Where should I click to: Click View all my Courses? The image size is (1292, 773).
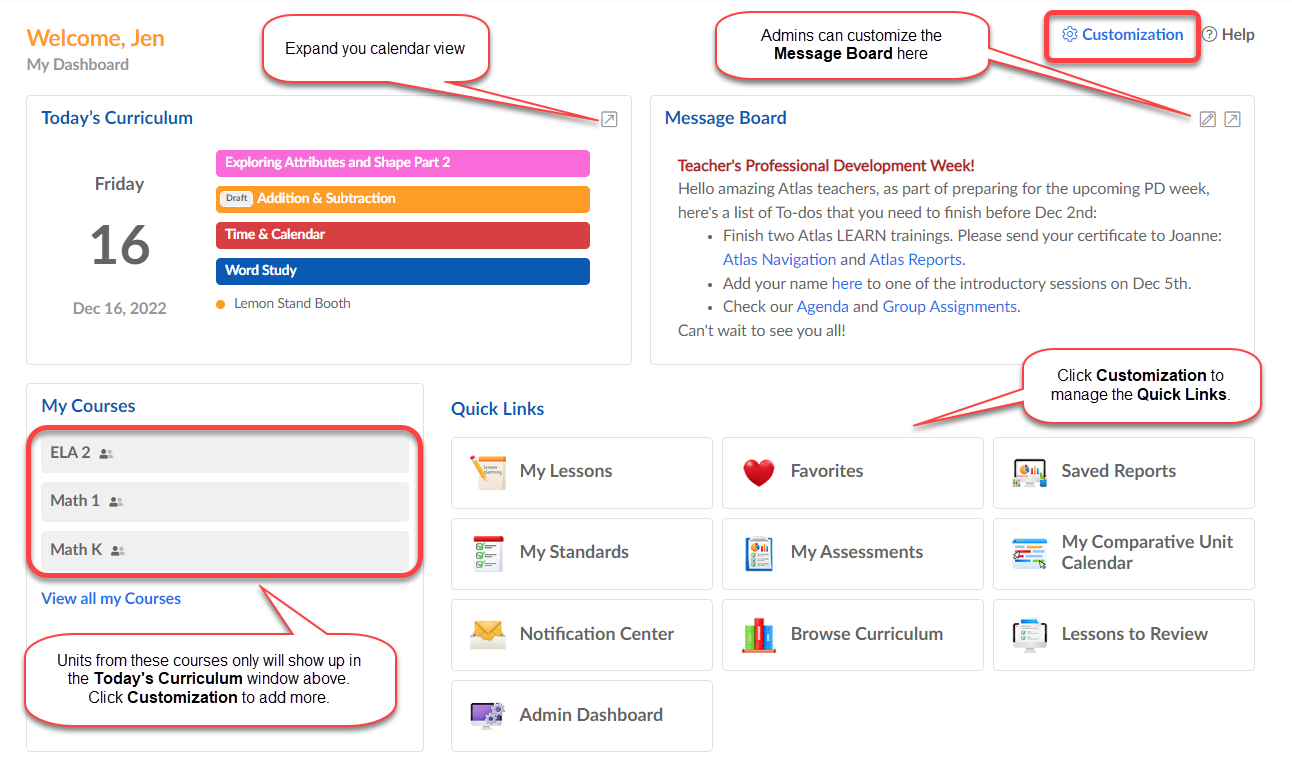tap(111, 599)
